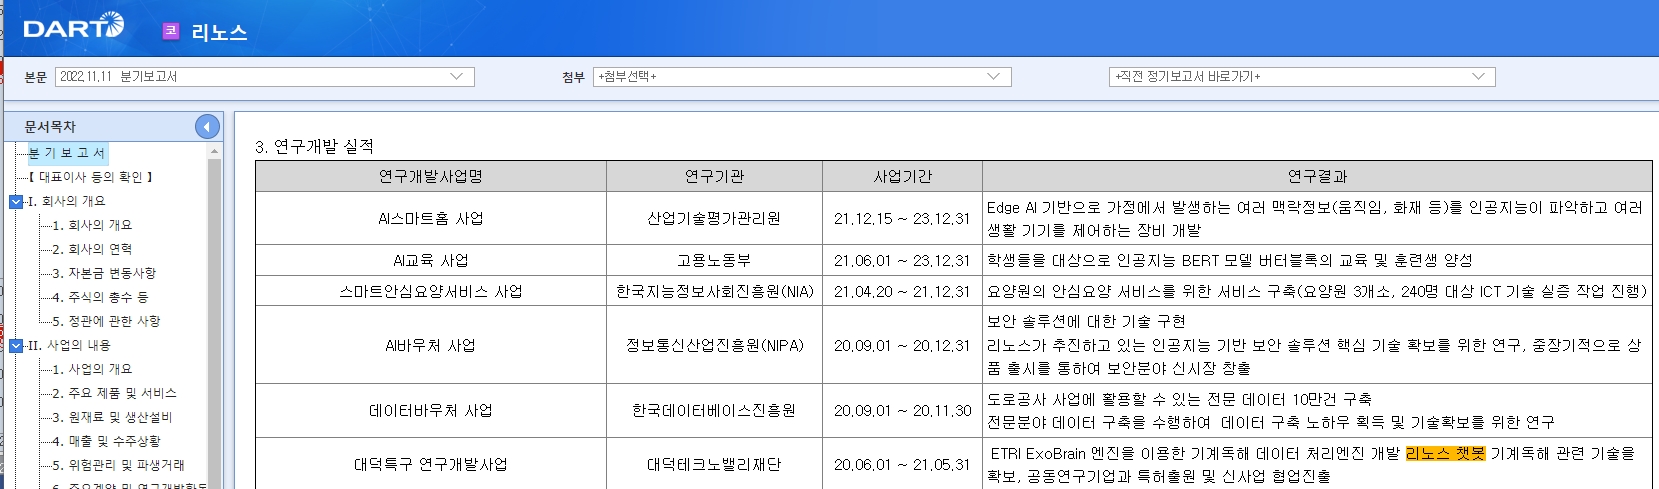Viewport: 1659px width, 489px height.
Task: Click the 스마트안심요양서비스 사업 cell
Action: [431, 291]
